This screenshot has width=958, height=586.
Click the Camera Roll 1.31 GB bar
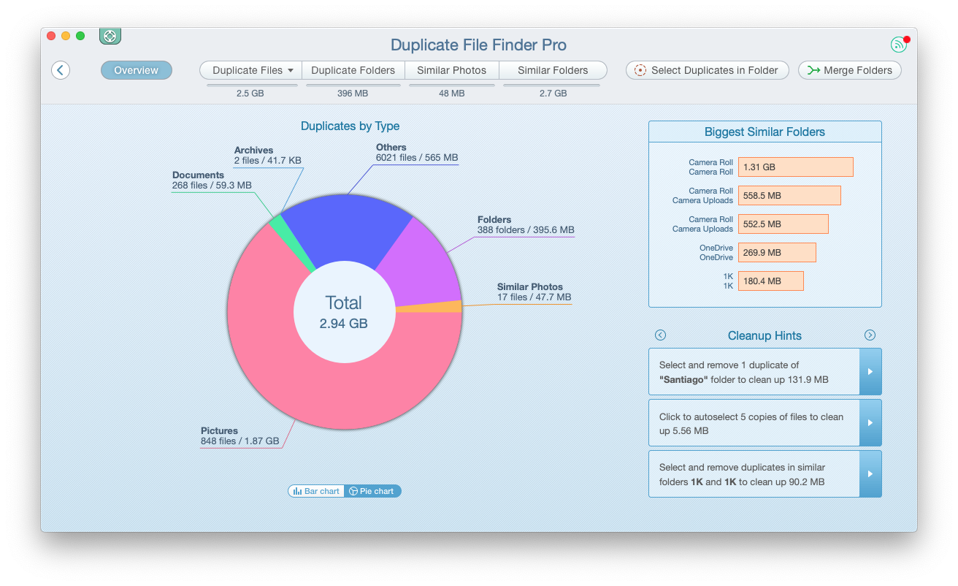click(795, 167)
